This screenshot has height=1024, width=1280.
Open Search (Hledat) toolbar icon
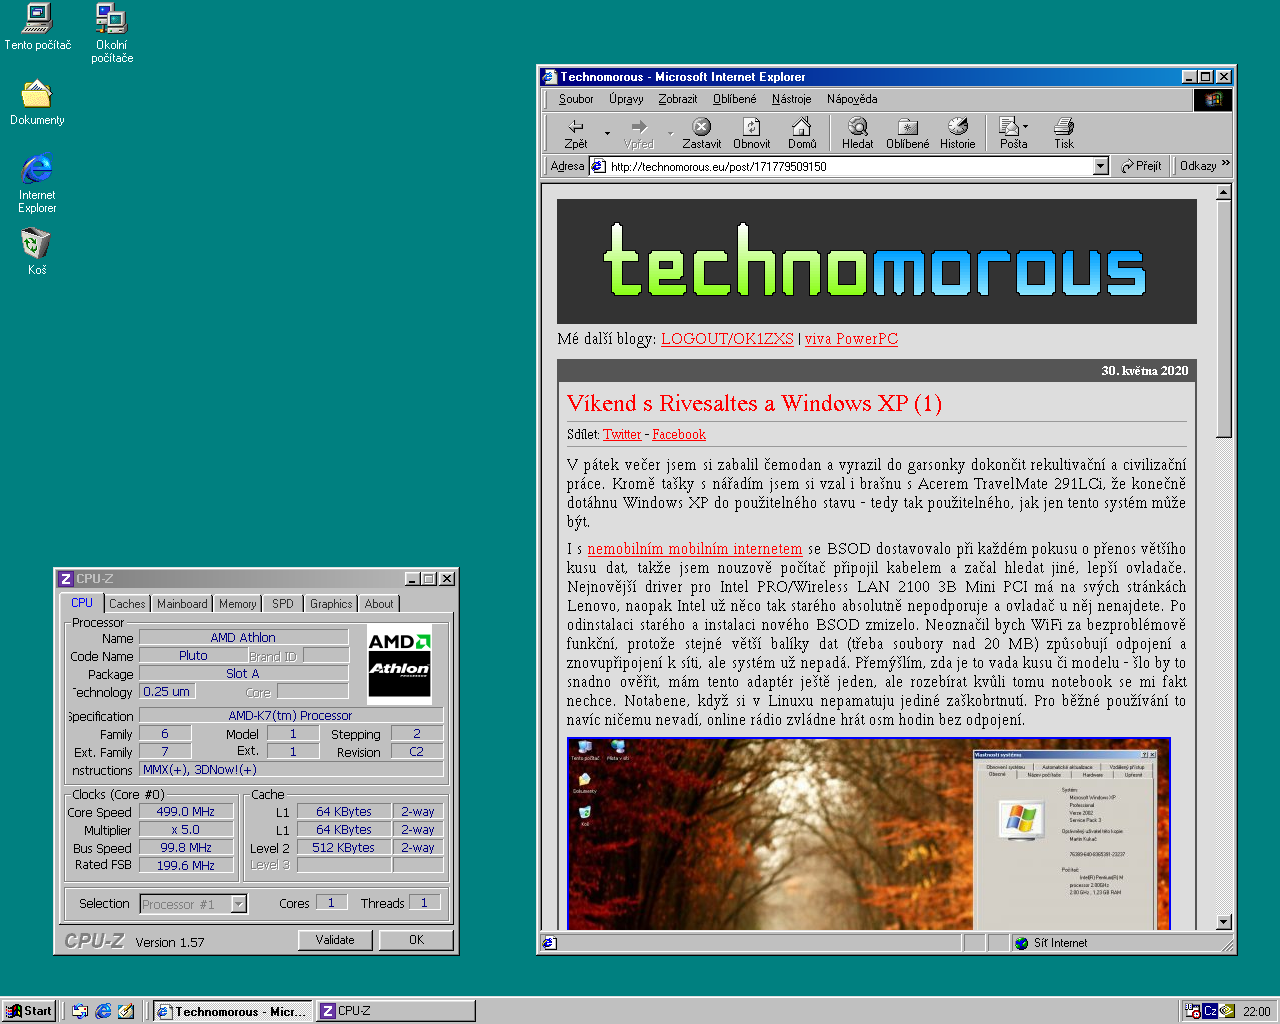pyautogui.click(x=857, y=127)
